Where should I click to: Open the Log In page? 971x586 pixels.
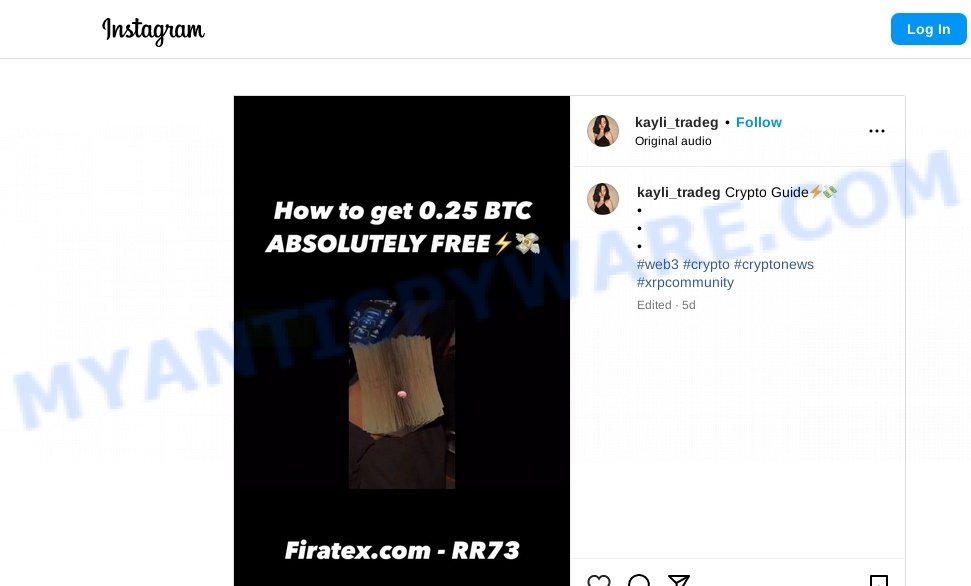point(928,29)
